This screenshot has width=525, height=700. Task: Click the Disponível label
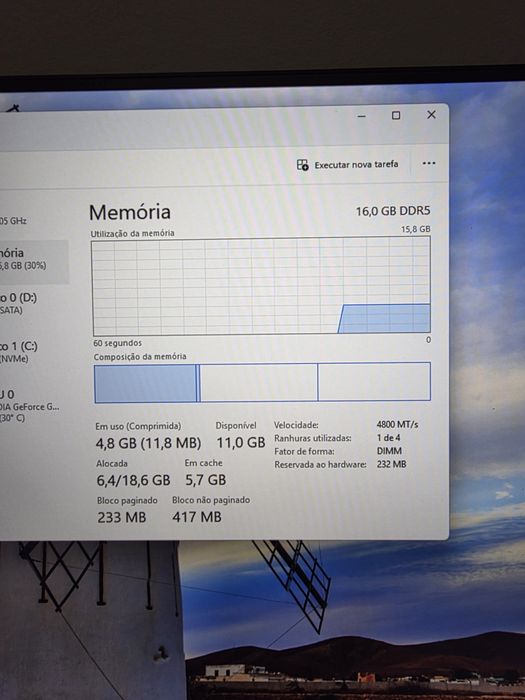coord(236,425)
